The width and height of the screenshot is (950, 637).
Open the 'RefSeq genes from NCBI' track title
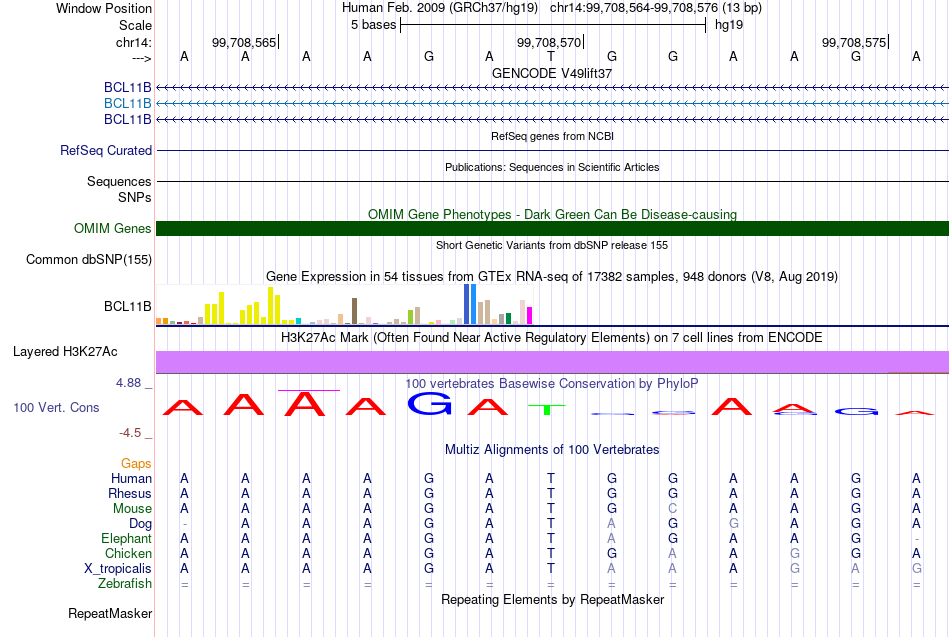point(552,136)
